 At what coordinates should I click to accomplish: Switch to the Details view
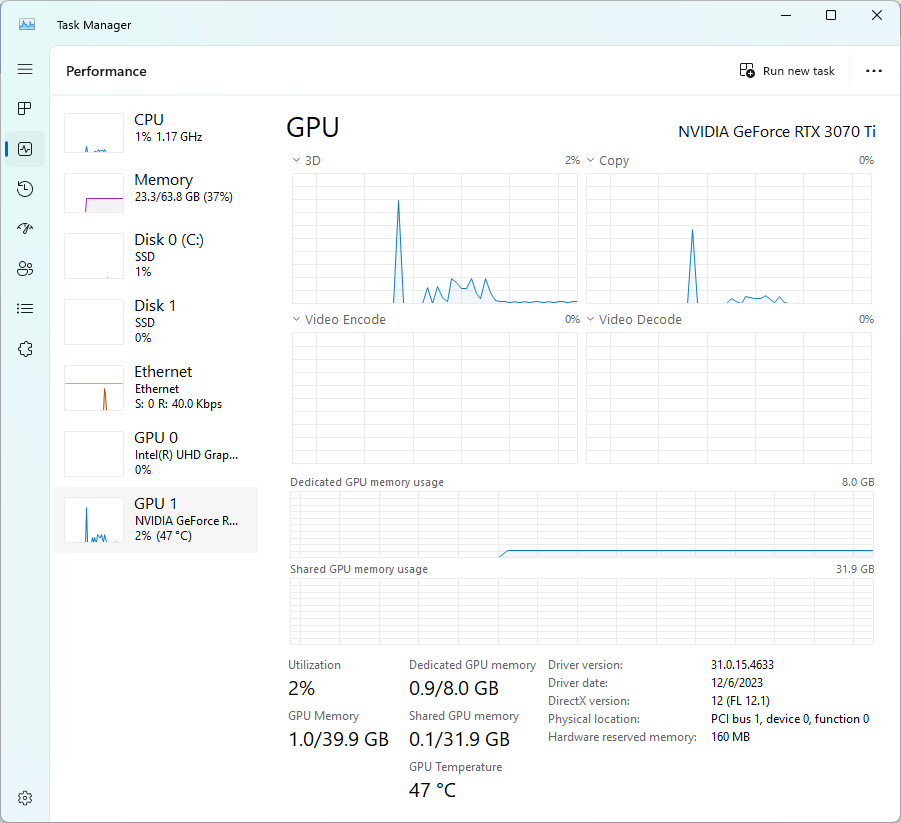click(x=25, y=308)
